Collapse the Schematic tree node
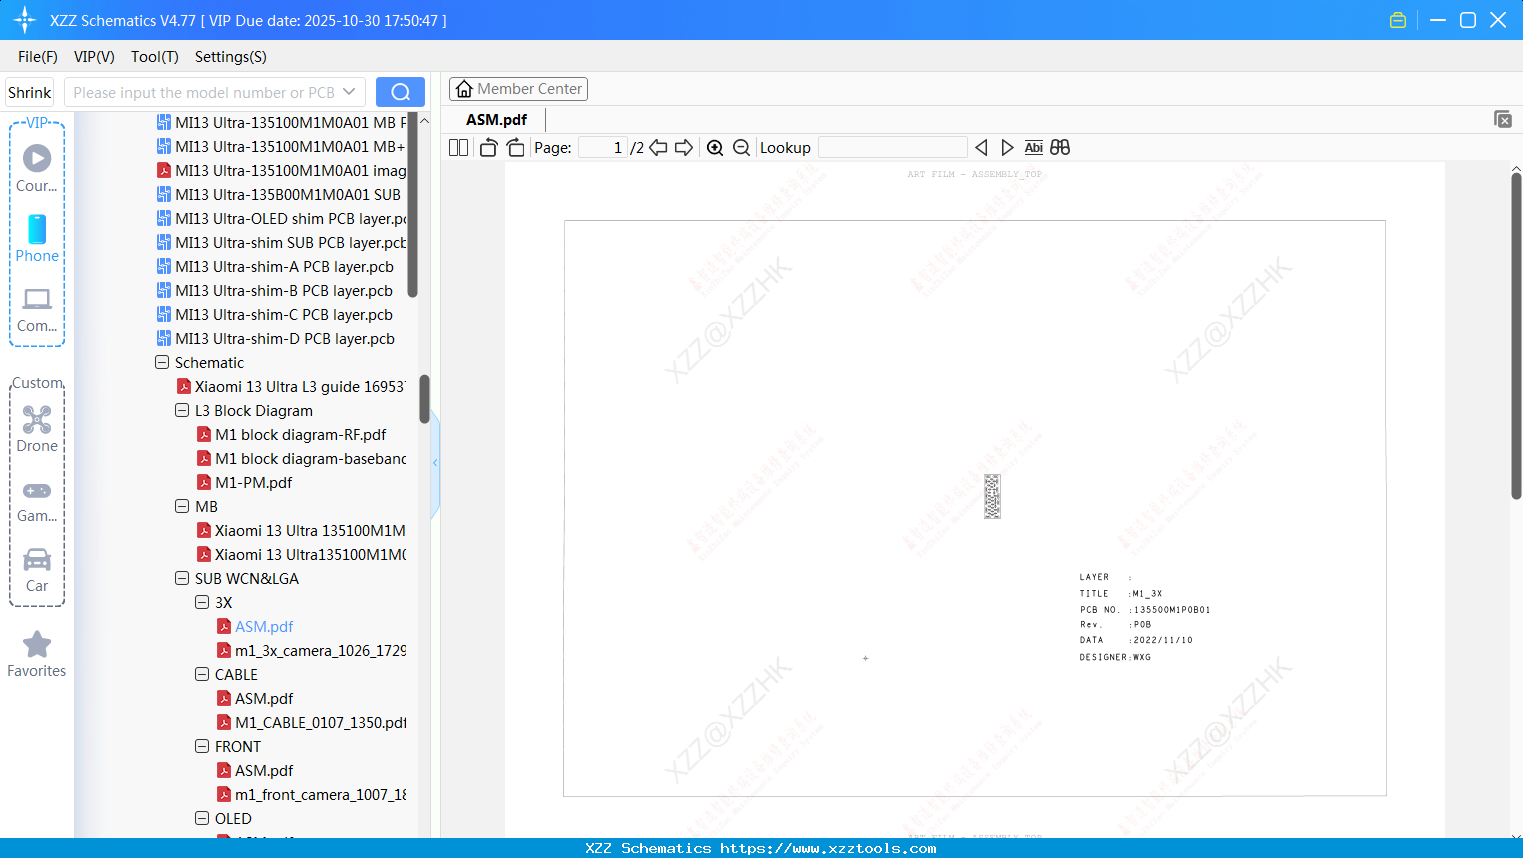Viewport: 1523px width, 858px height. [x=161, y=362]
